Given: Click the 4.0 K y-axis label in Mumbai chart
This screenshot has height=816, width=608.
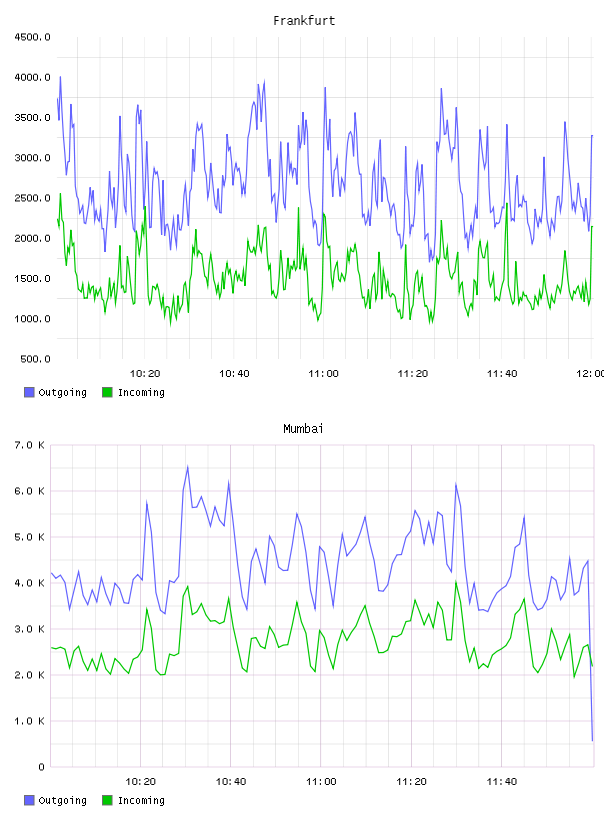Looking at the screenshot, I should 29,583.
